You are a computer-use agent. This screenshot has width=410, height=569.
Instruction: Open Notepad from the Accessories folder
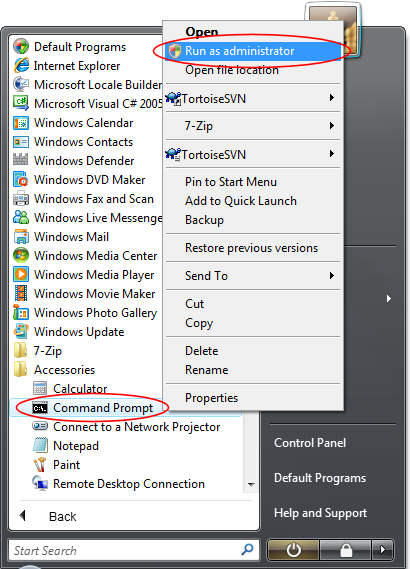click(65, 446)
